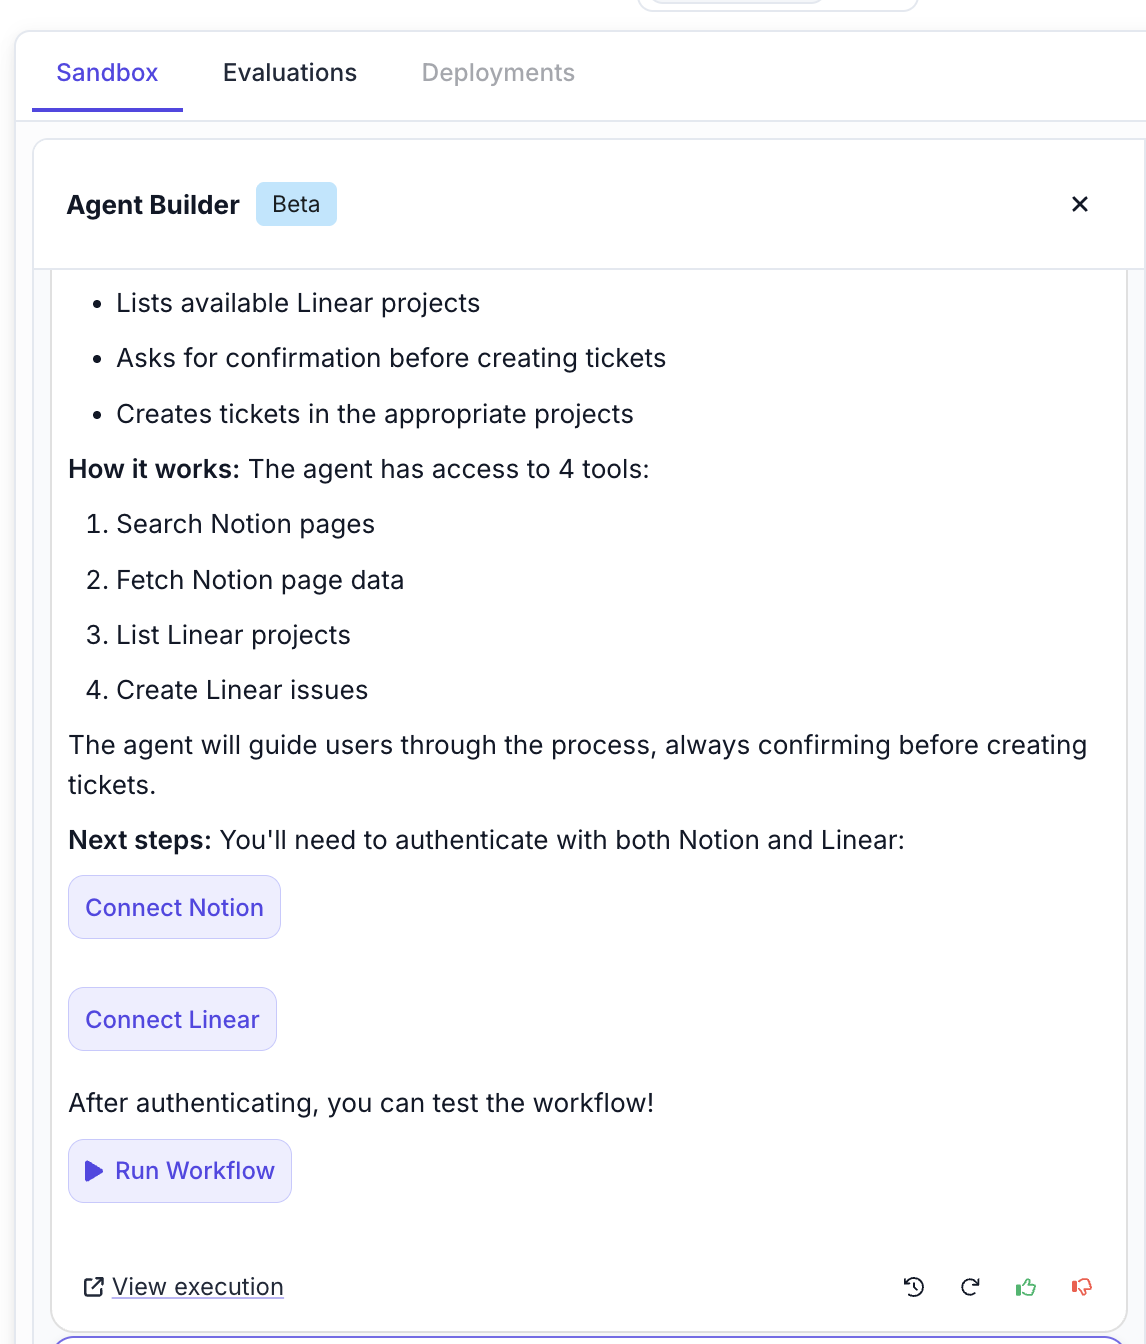Open the Evaluations tab
The image size is (1146, 1344).
pos(290,73)
